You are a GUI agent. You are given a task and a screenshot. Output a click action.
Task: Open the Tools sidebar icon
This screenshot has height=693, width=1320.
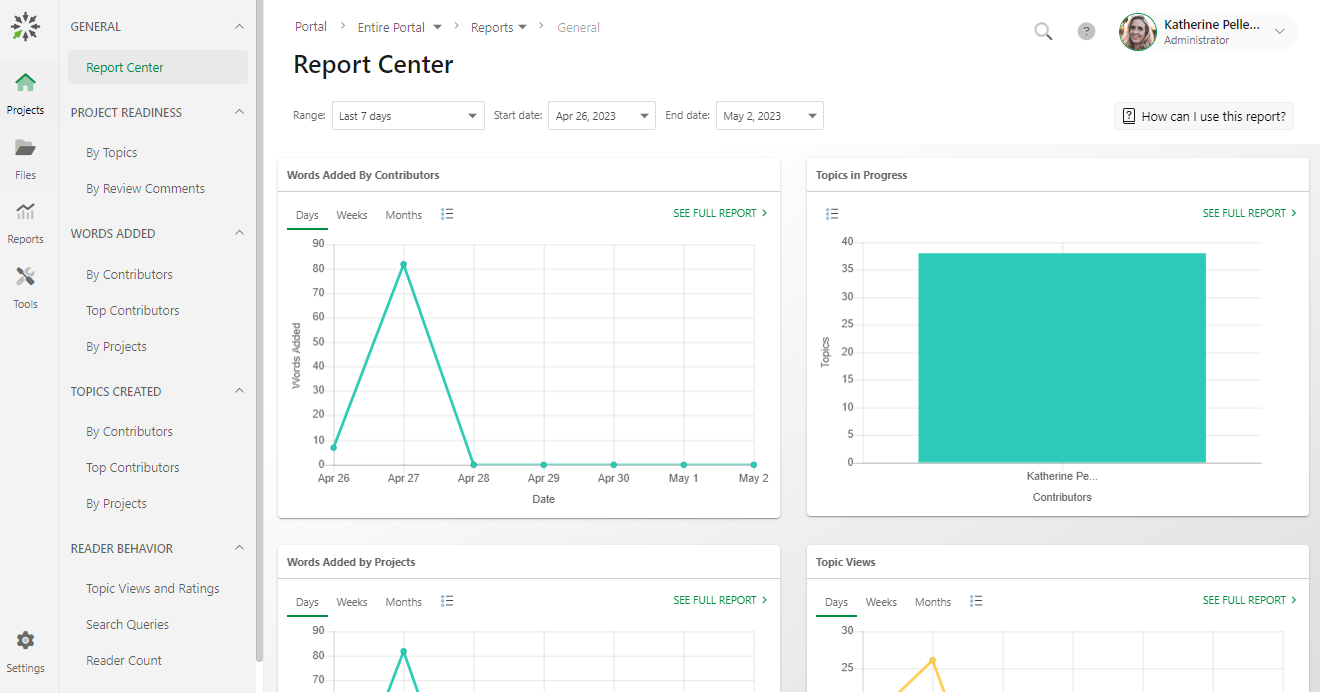26,278
